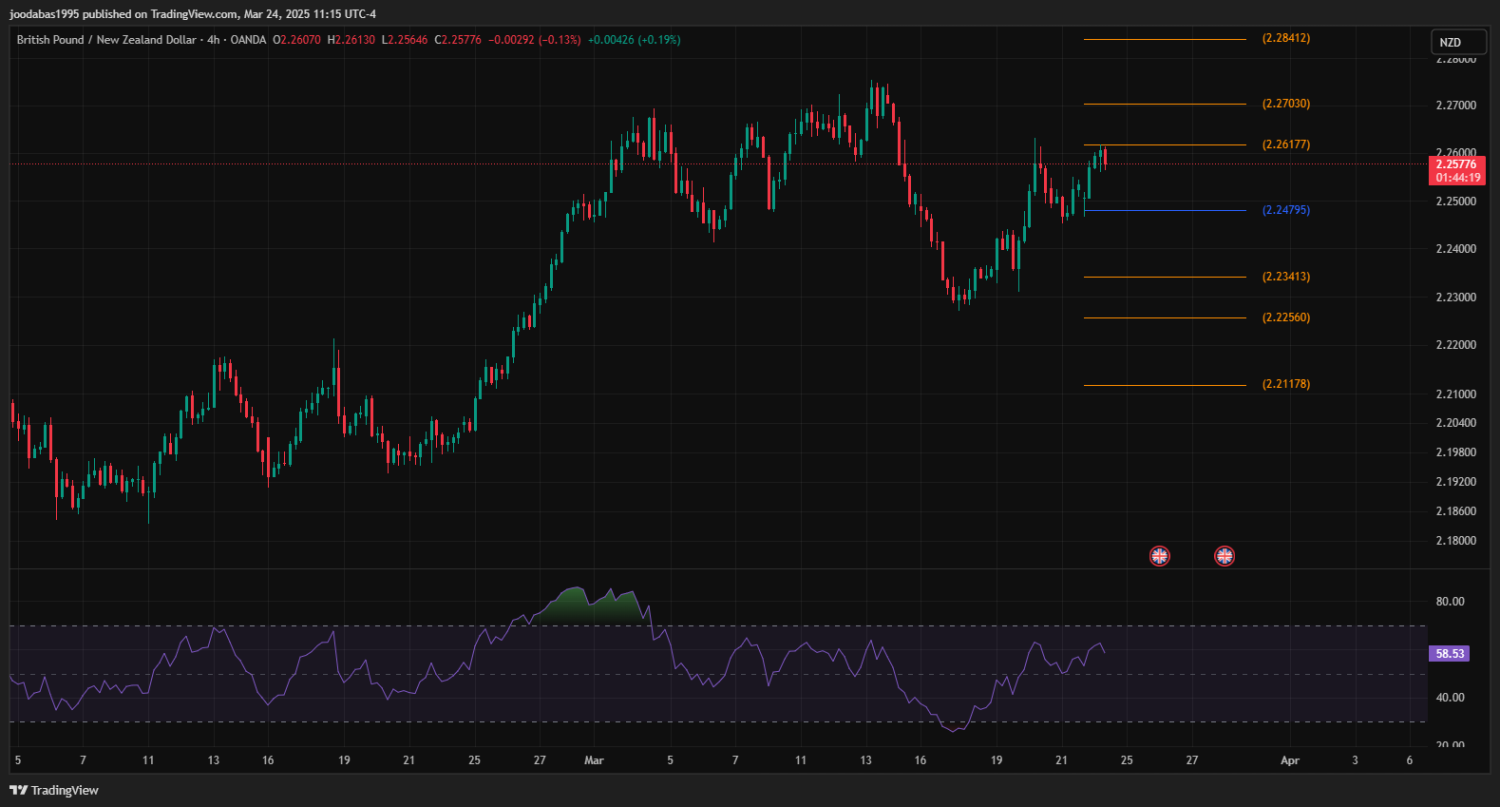The image size is (1500, 807).
Task: Select the white horizontal line at 2.21178
Action: click(1165, 385)
